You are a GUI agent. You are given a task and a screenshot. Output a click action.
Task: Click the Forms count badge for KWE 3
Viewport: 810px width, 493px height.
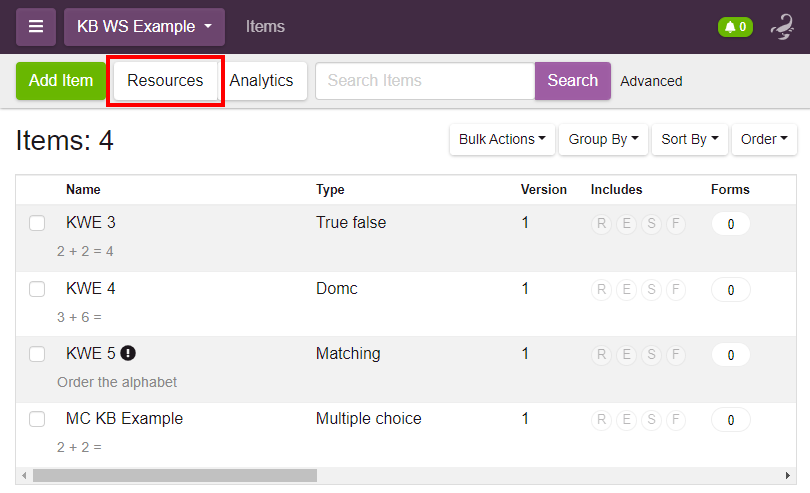pos(730,224)
